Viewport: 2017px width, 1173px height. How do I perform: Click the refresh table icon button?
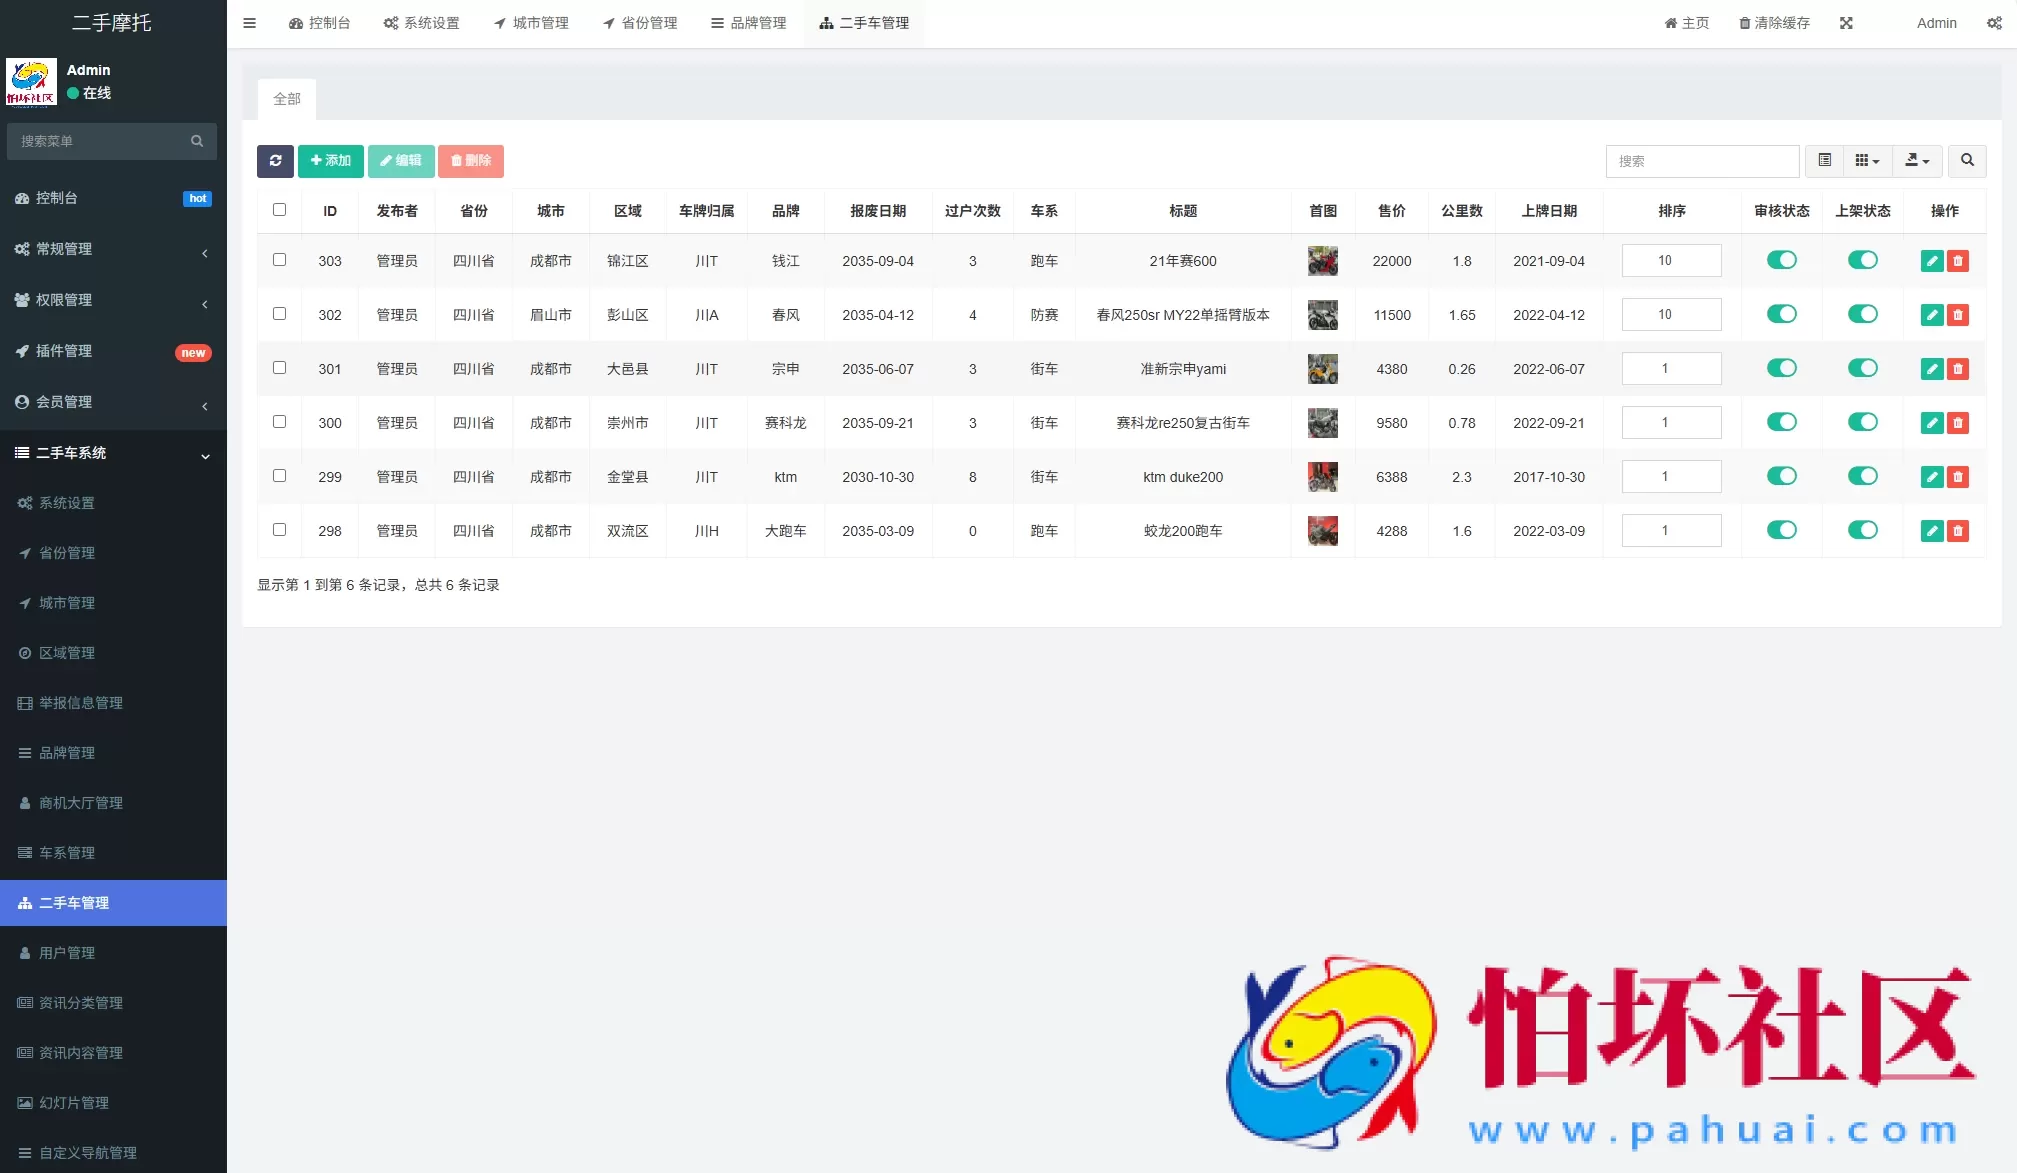click(275, 161)
